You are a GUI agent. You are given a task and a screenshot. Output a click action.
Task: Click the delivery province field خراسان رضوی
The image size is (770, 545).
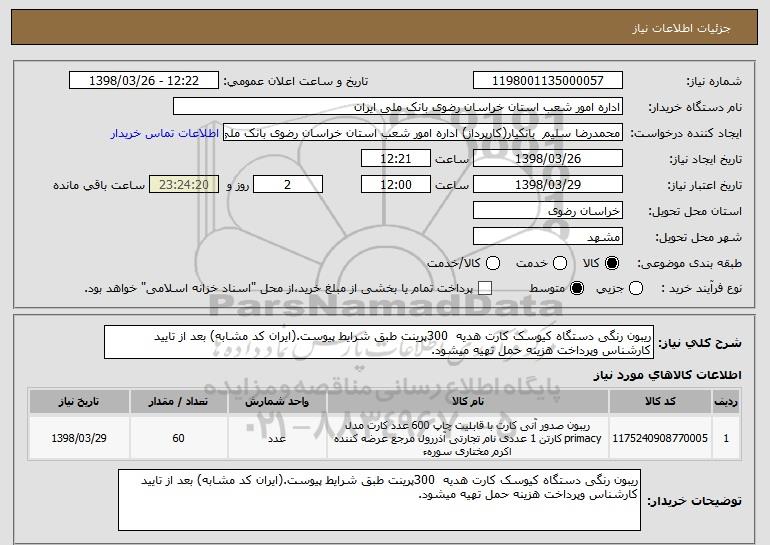click(548, 211)
